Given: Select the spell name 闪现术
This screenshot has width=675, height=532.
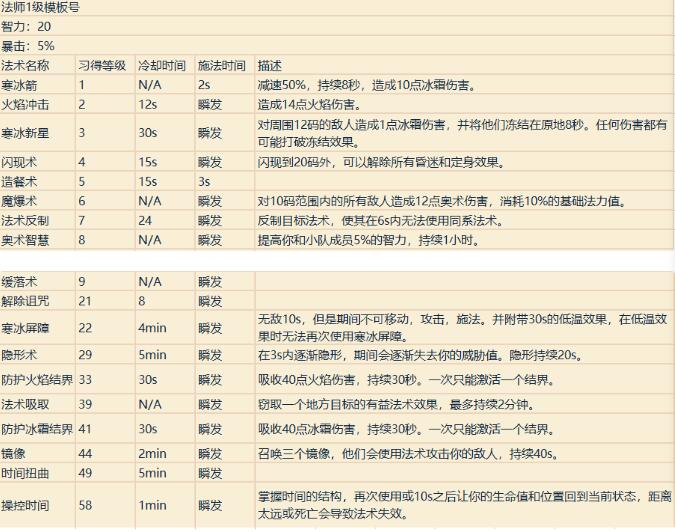Looking at the screenshot, I should 19,162.
